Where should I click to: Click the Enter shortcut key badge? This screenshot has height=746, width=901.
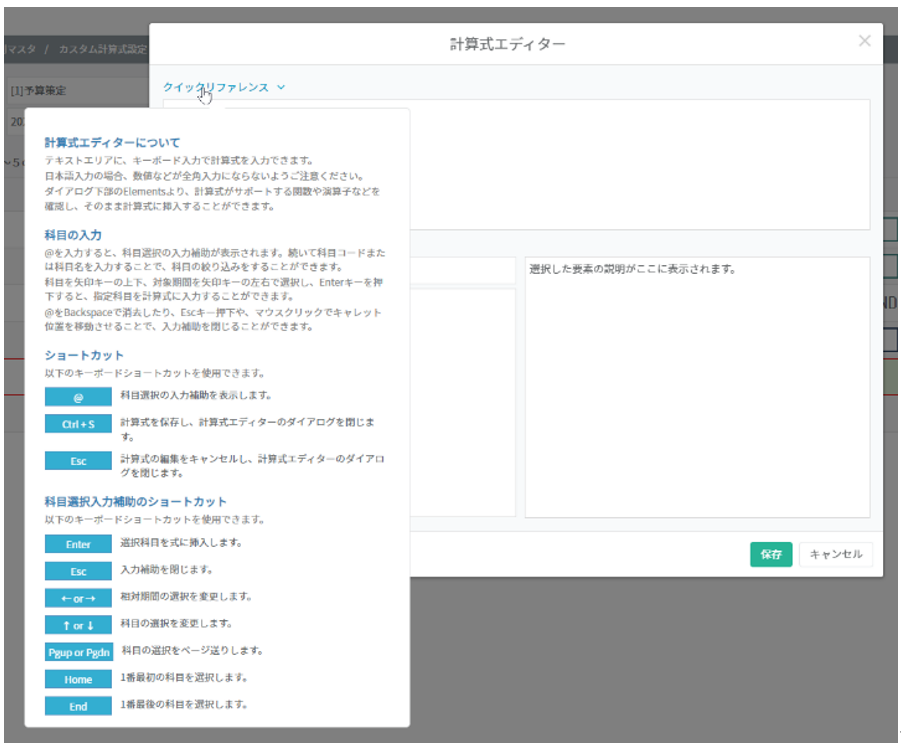click(x=78, y=545)
